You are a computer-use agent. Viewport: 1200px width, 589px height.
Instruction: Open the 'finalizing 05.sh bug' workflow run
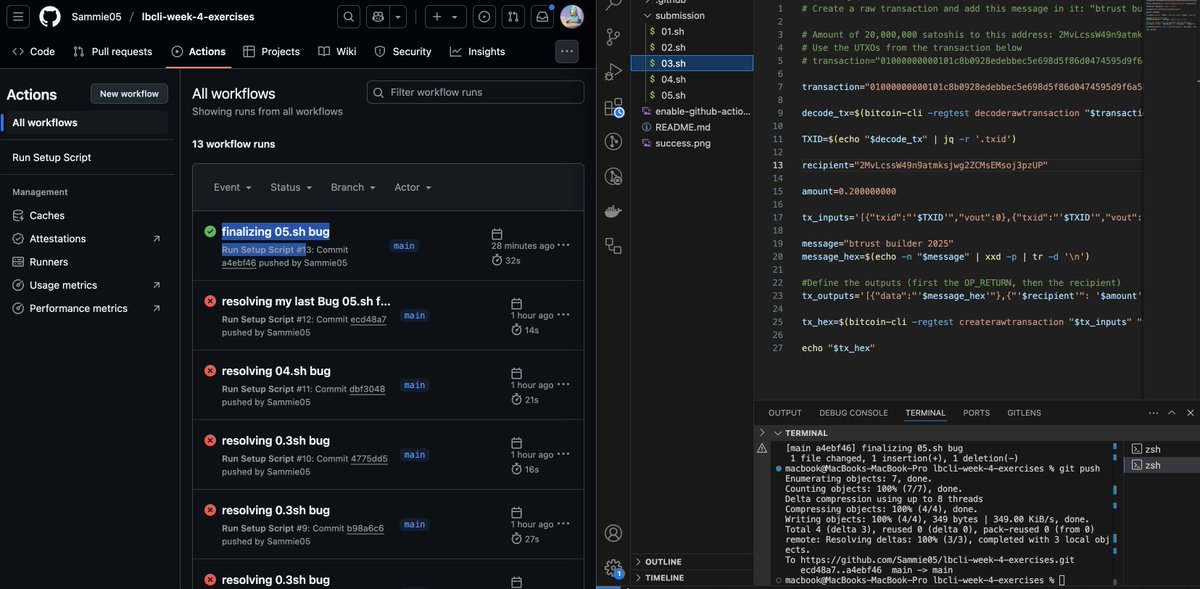point(275,231)
